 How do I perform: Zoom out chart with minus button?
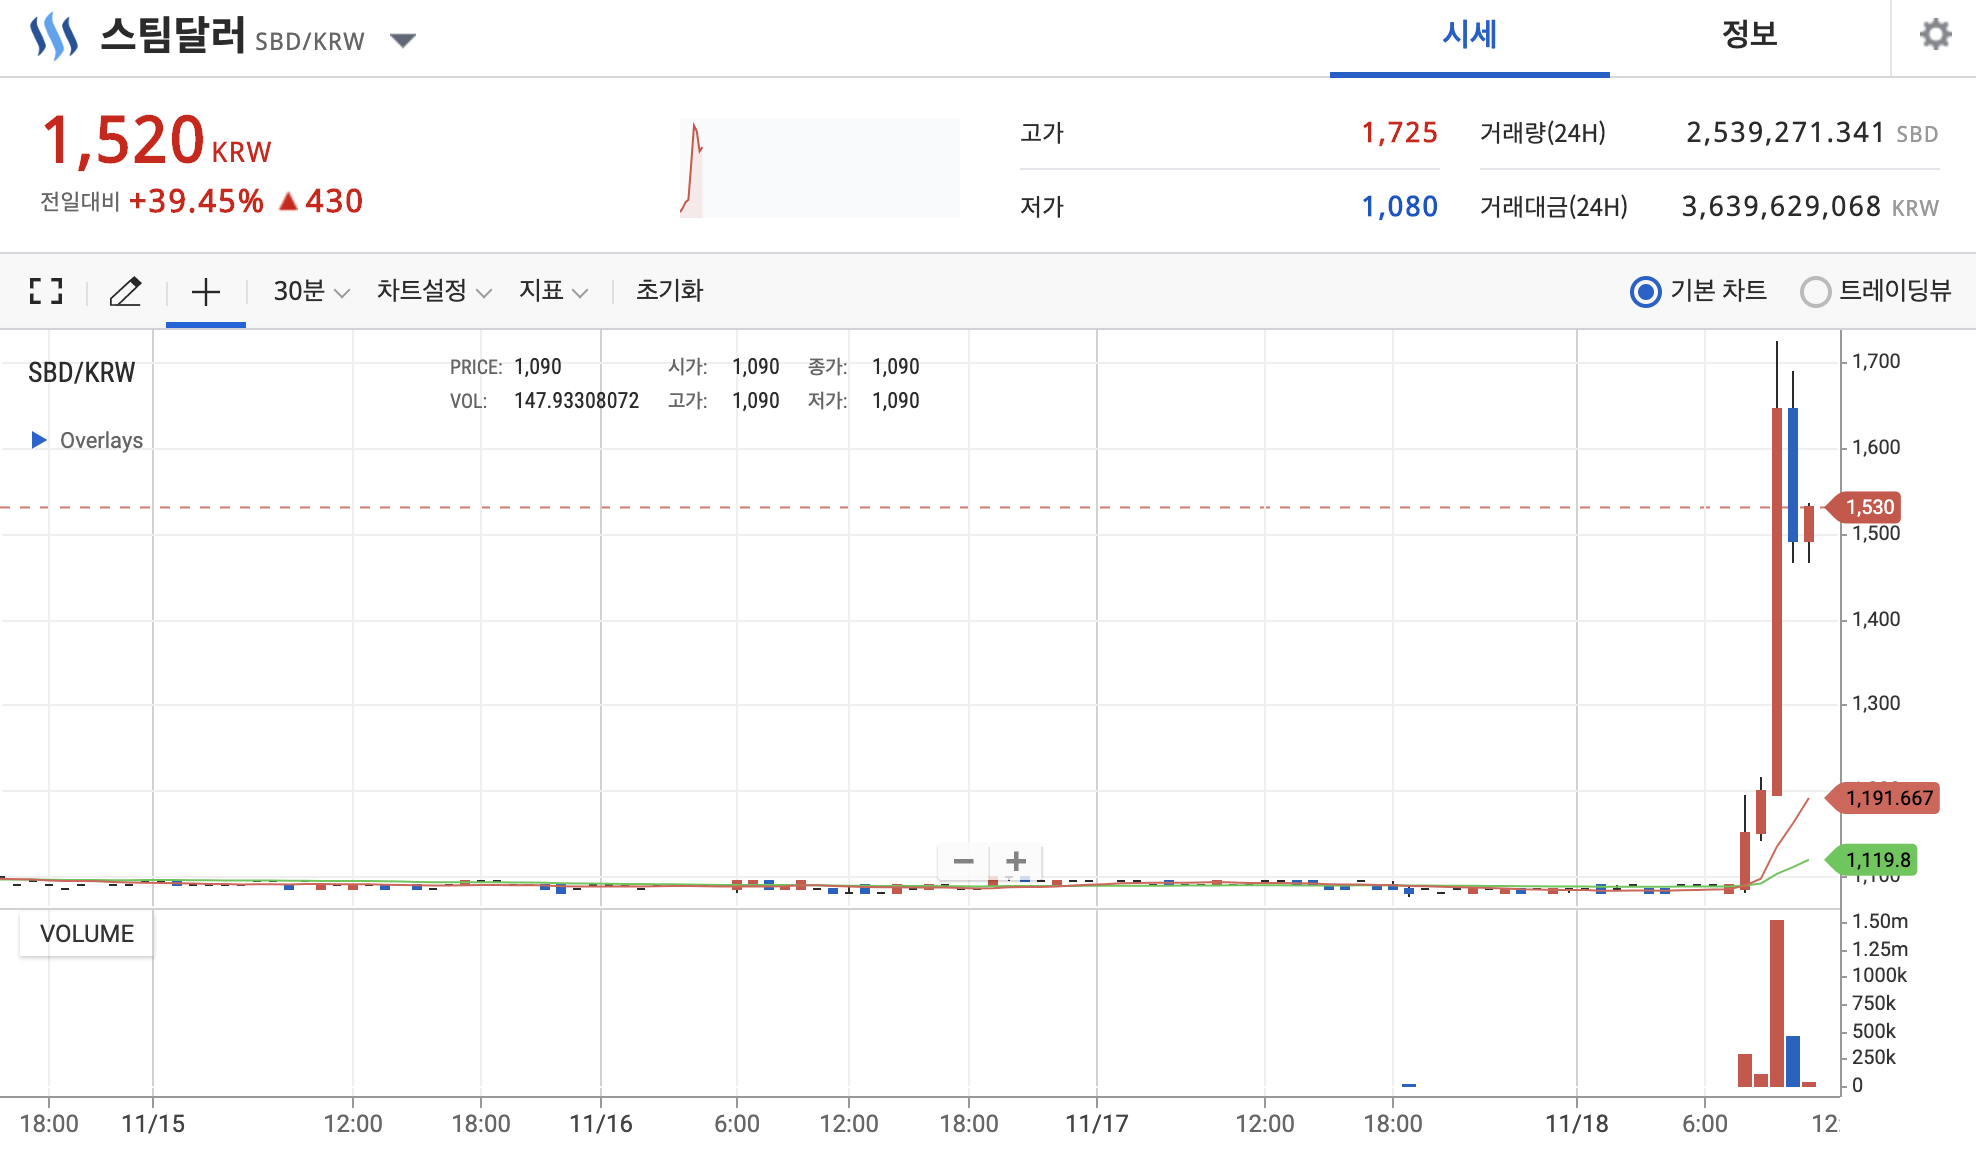tap(964, 861)
